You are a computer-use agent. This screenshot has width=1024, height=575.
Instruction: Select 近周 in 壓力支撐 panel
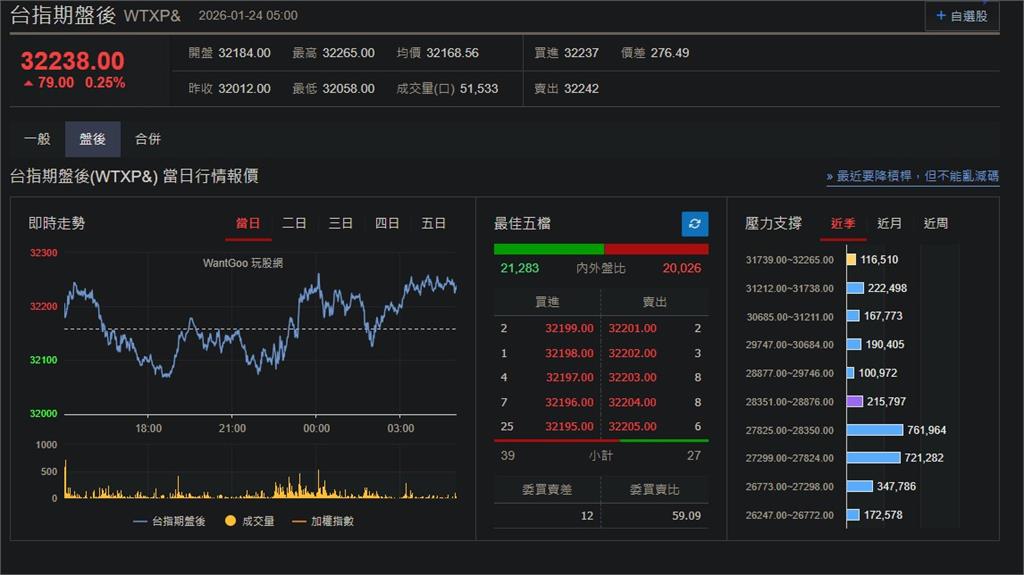coord(936,223)
